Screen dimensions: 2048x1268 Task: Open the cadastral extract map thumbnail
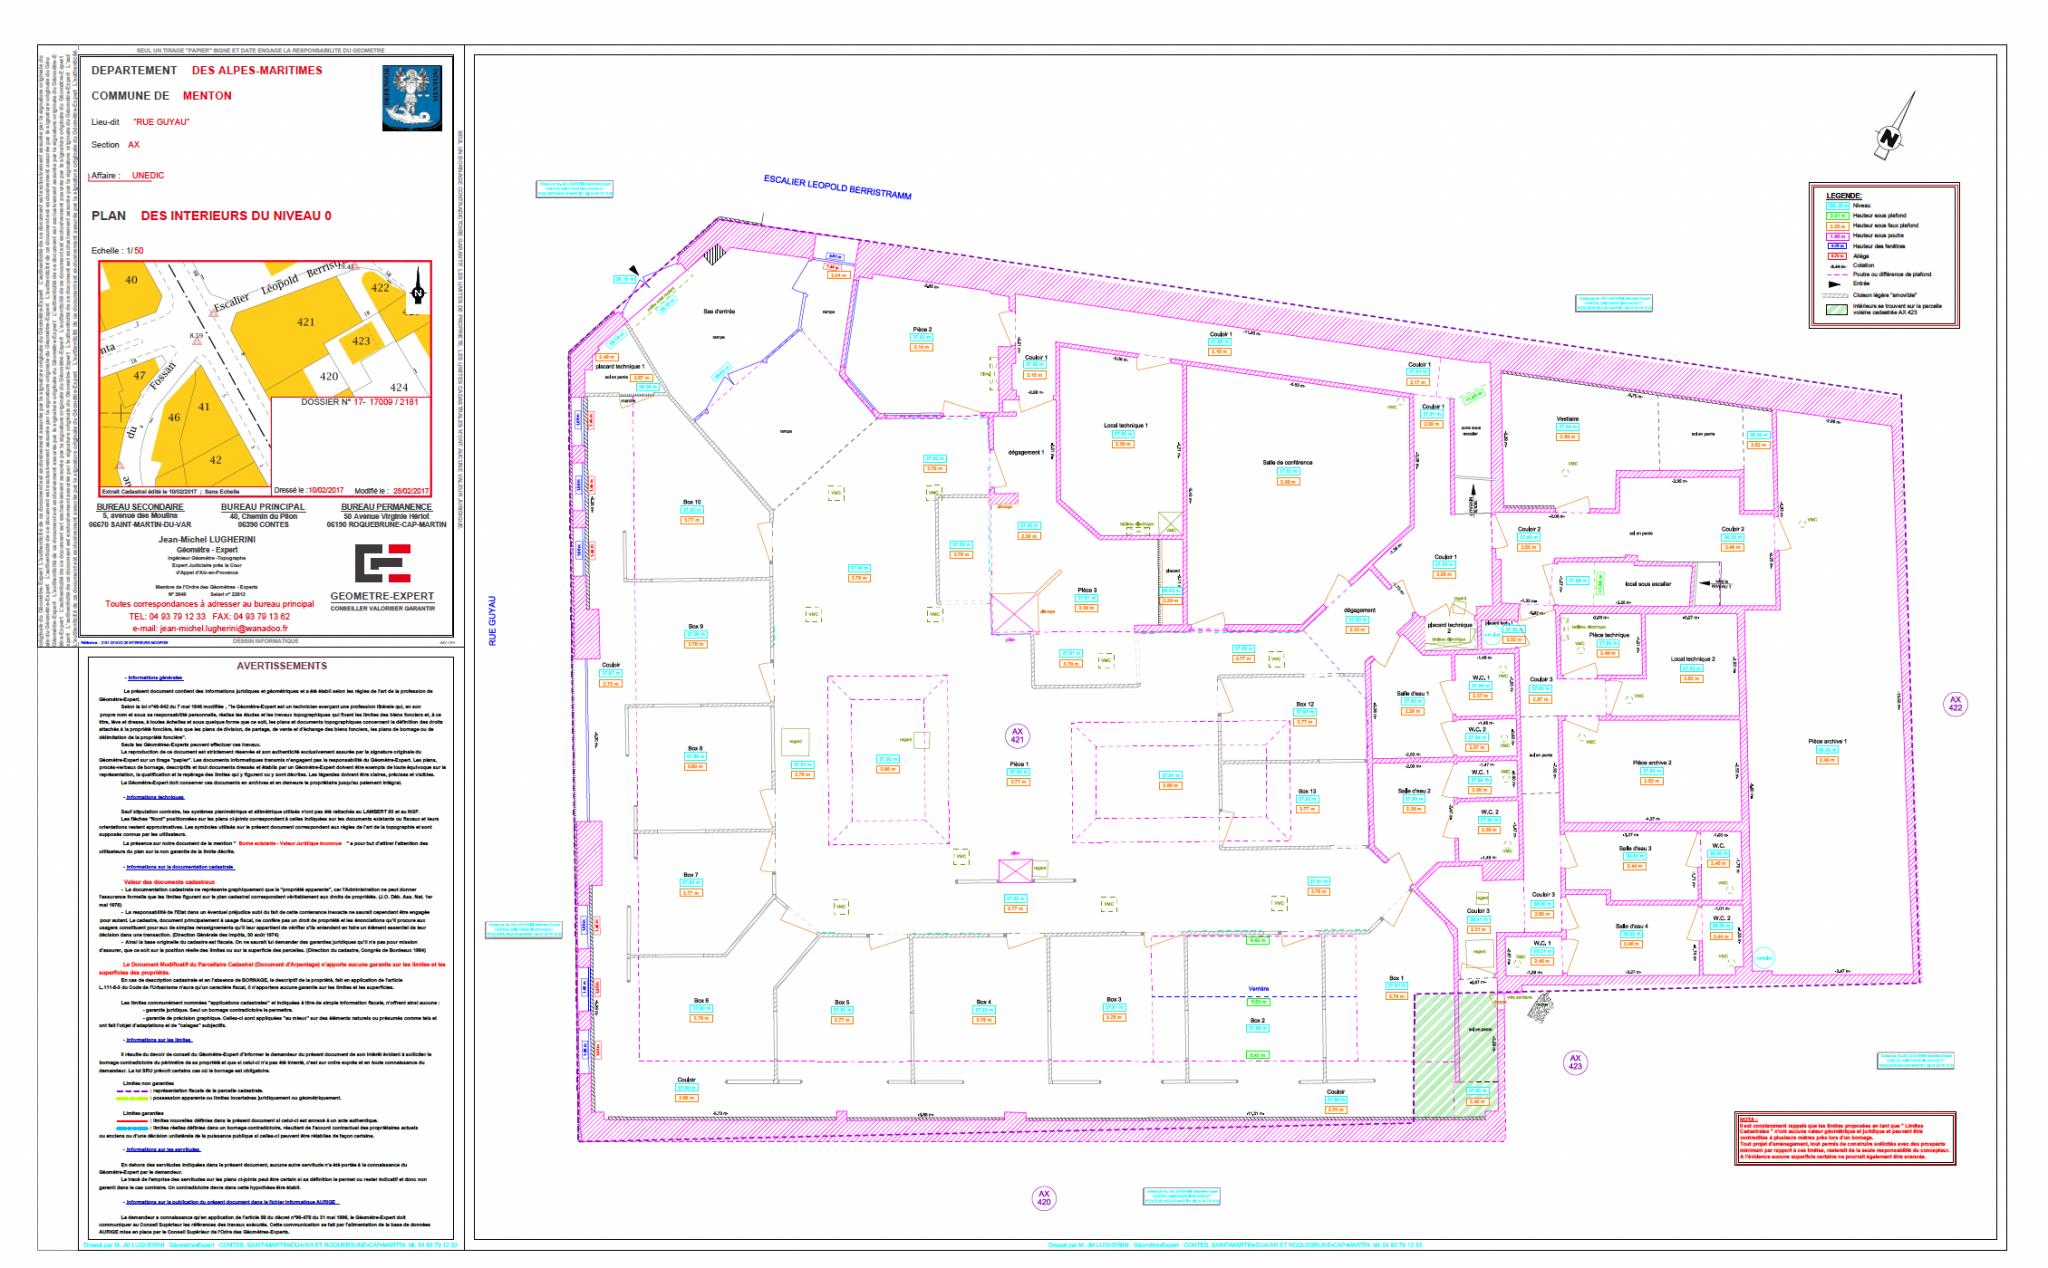pos(265,378)
